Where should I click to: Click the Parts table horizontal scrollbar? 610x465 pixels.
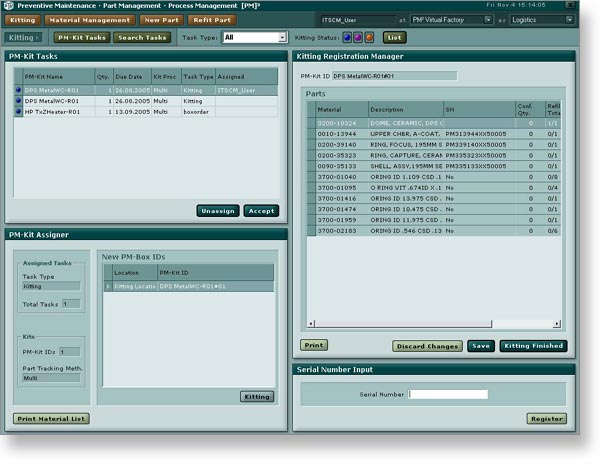click(430, 324)
